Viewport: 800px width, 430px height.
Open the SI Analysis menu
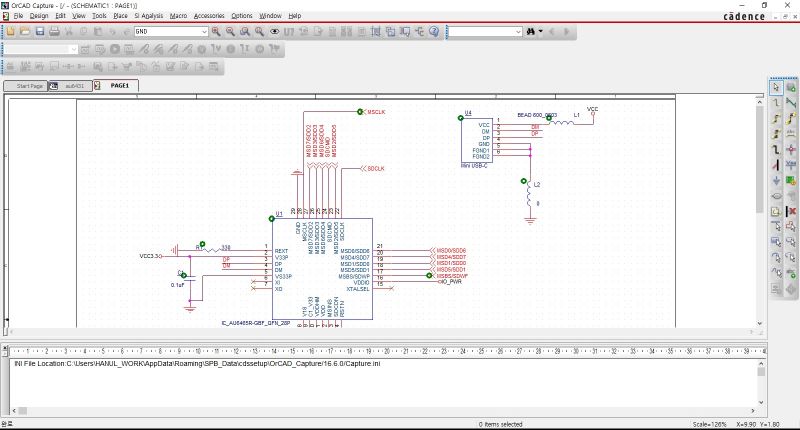(149, 16)
